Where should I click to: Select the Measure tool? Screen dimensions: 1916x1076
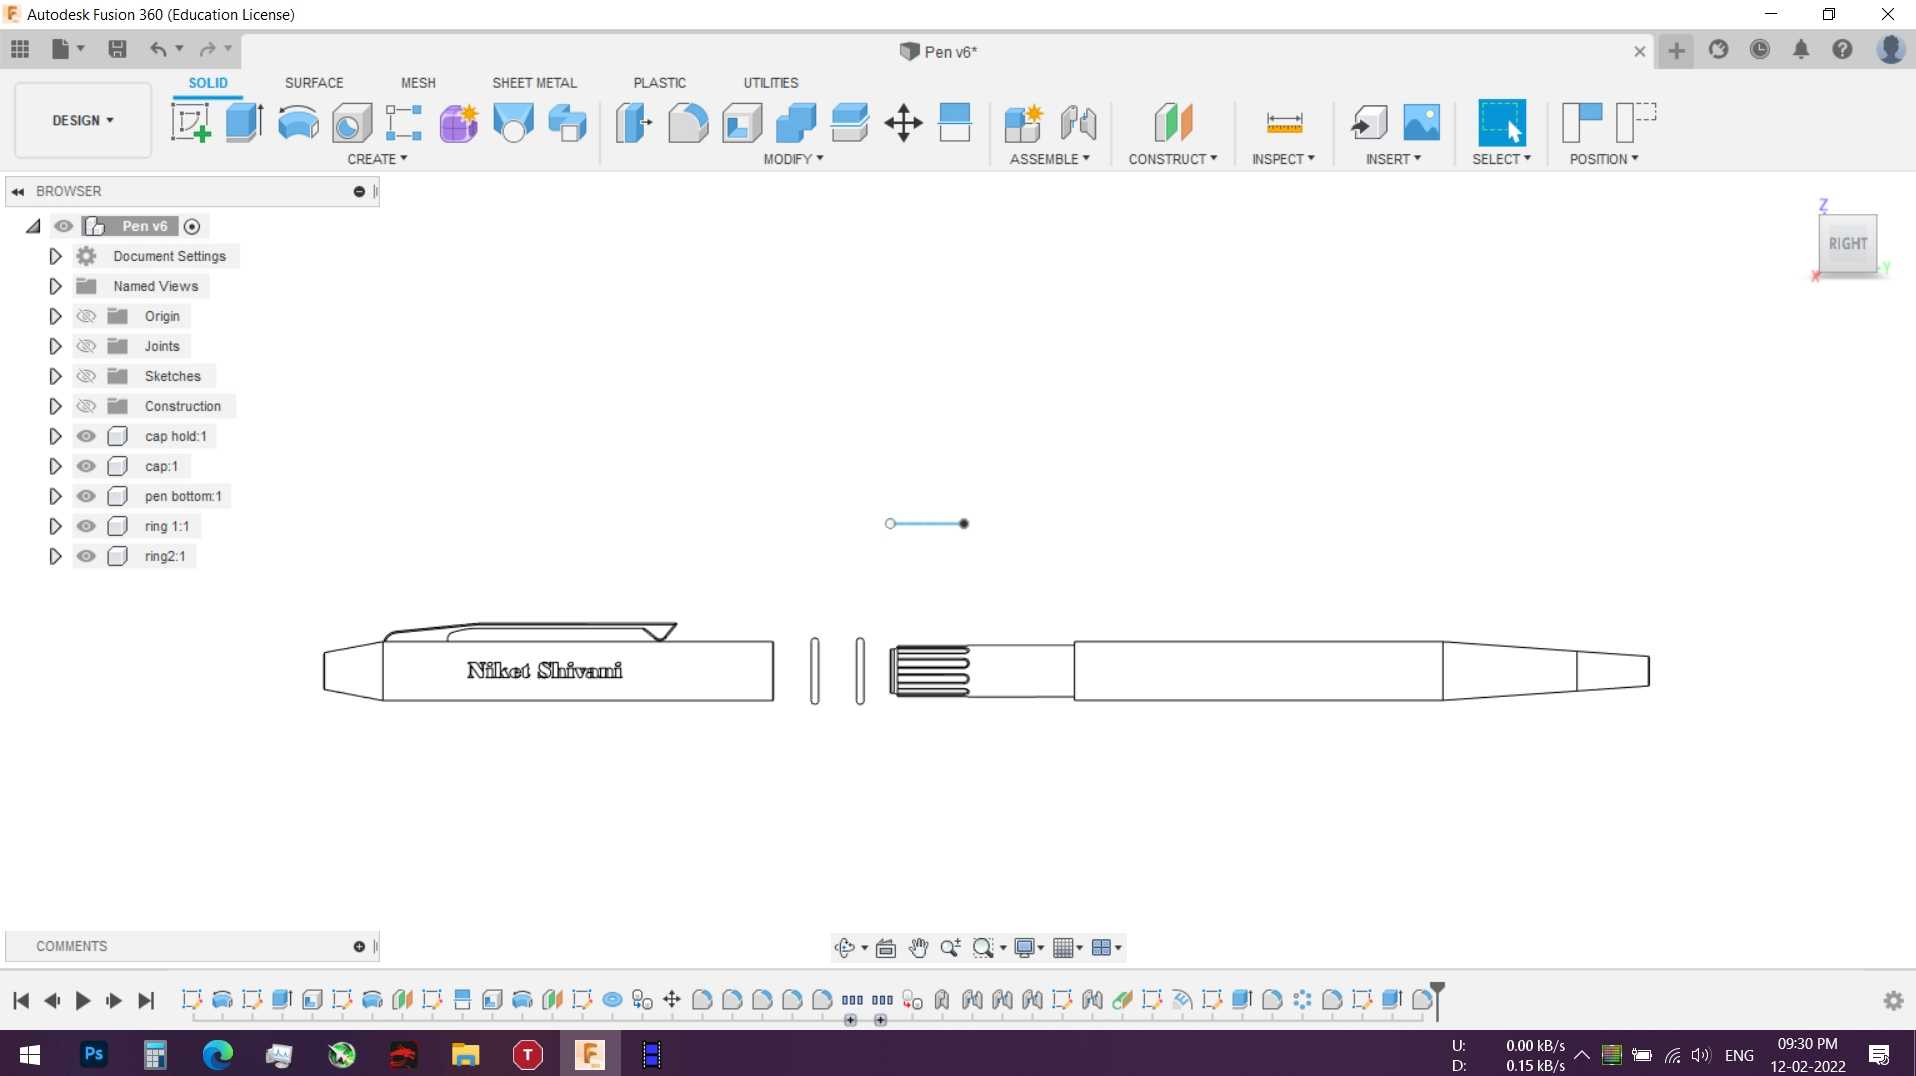pyautogui.click(x=1284, y=123)
